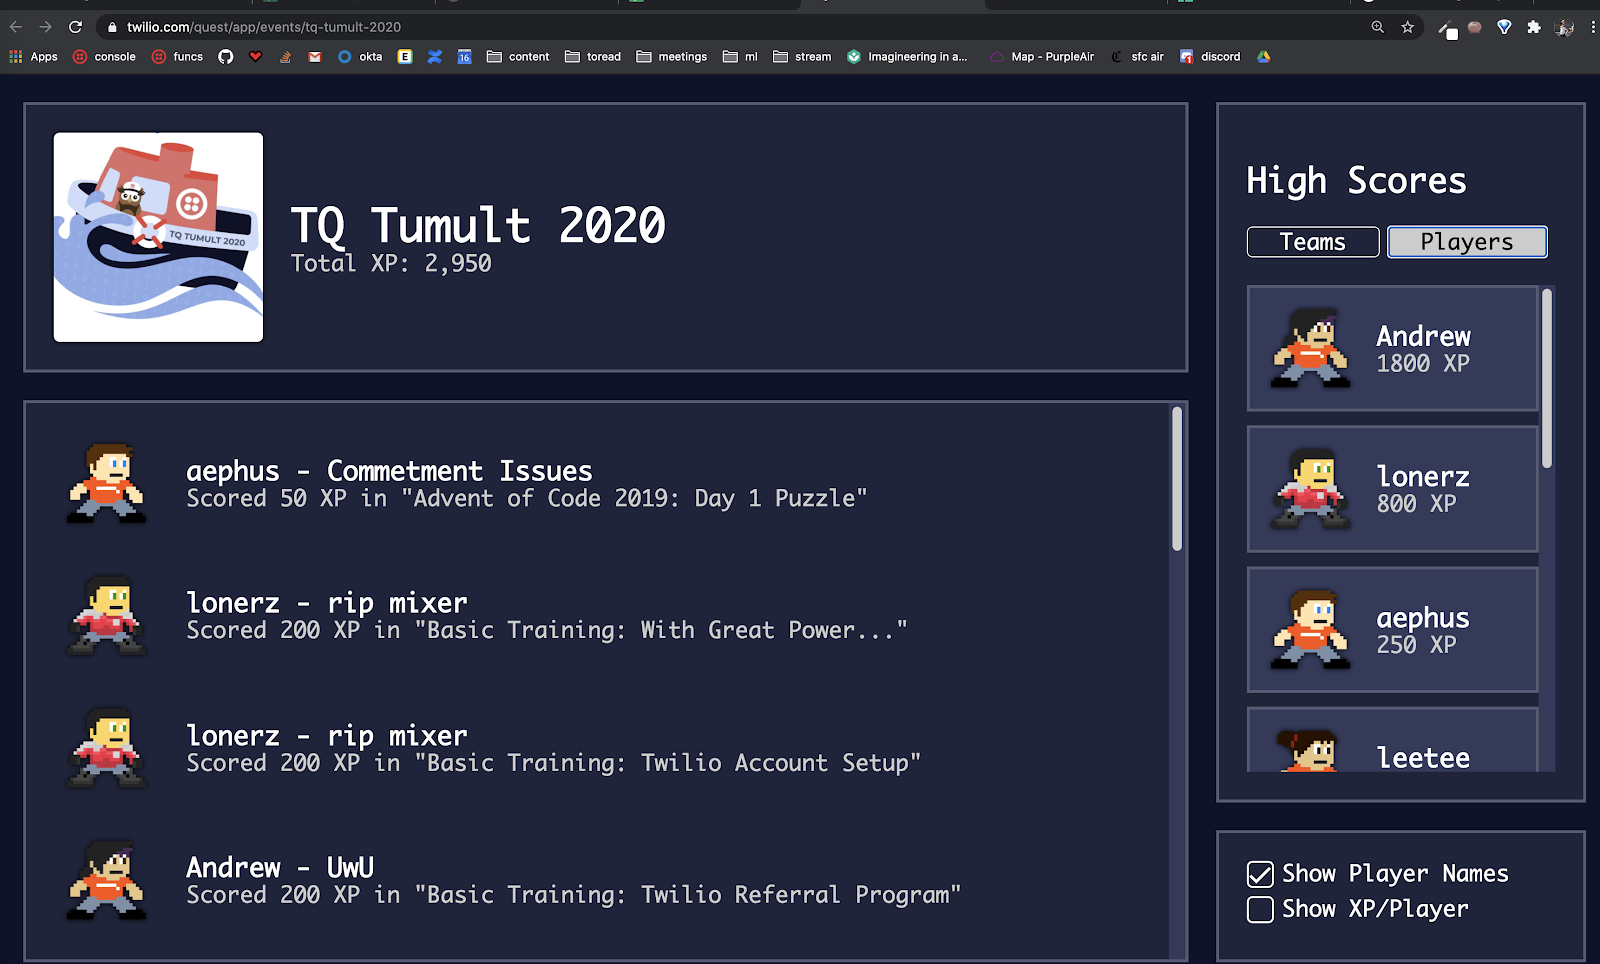Image resolution: width=1600 pixels, height=964 pixels.
Task: Open Imagineering in a... bookmark
Action: [x=907, y=57]
